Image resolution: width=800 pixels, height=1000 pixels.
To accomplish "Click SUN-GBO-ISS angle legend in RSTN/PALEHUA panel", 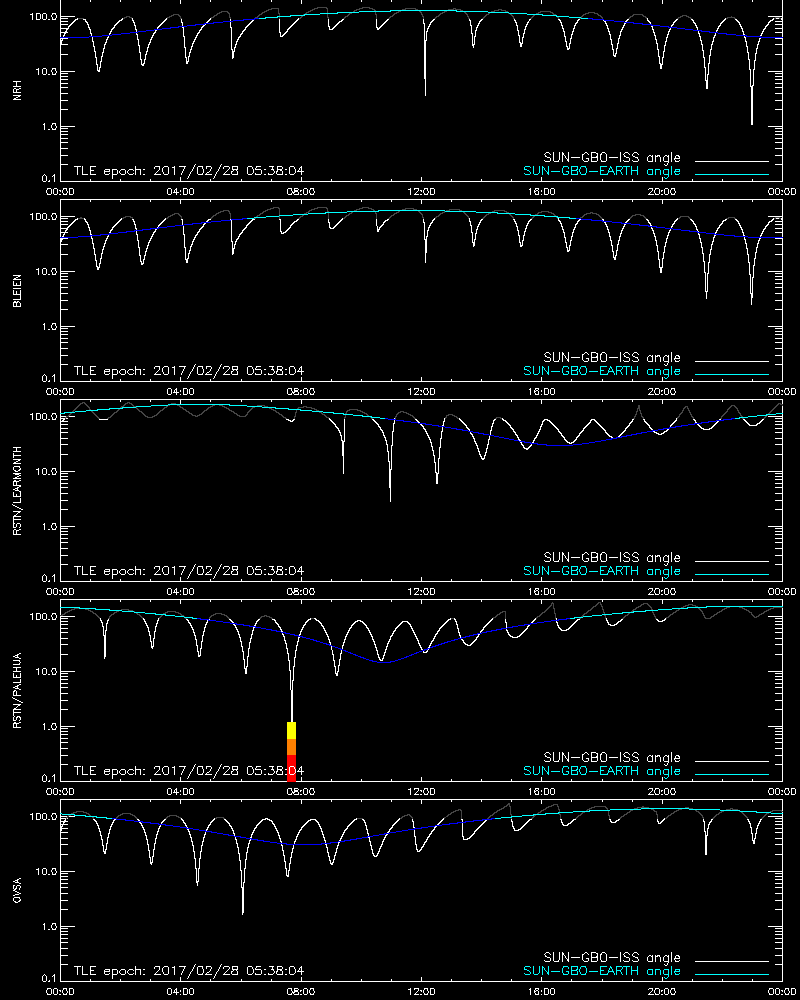I will (612, 758).
